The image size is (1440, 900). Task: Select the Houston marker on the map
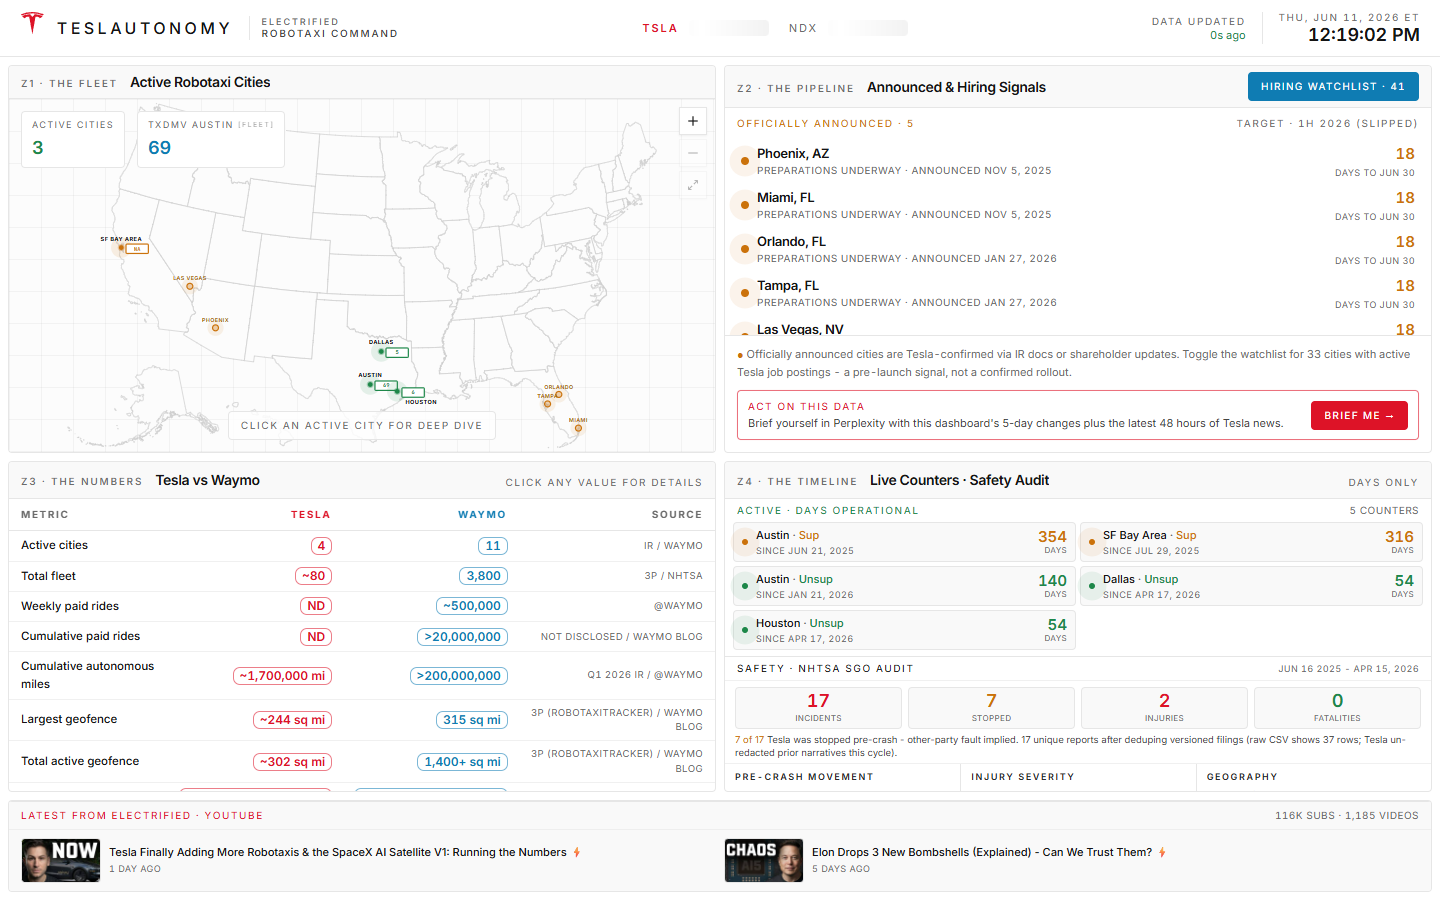point(395,391)
